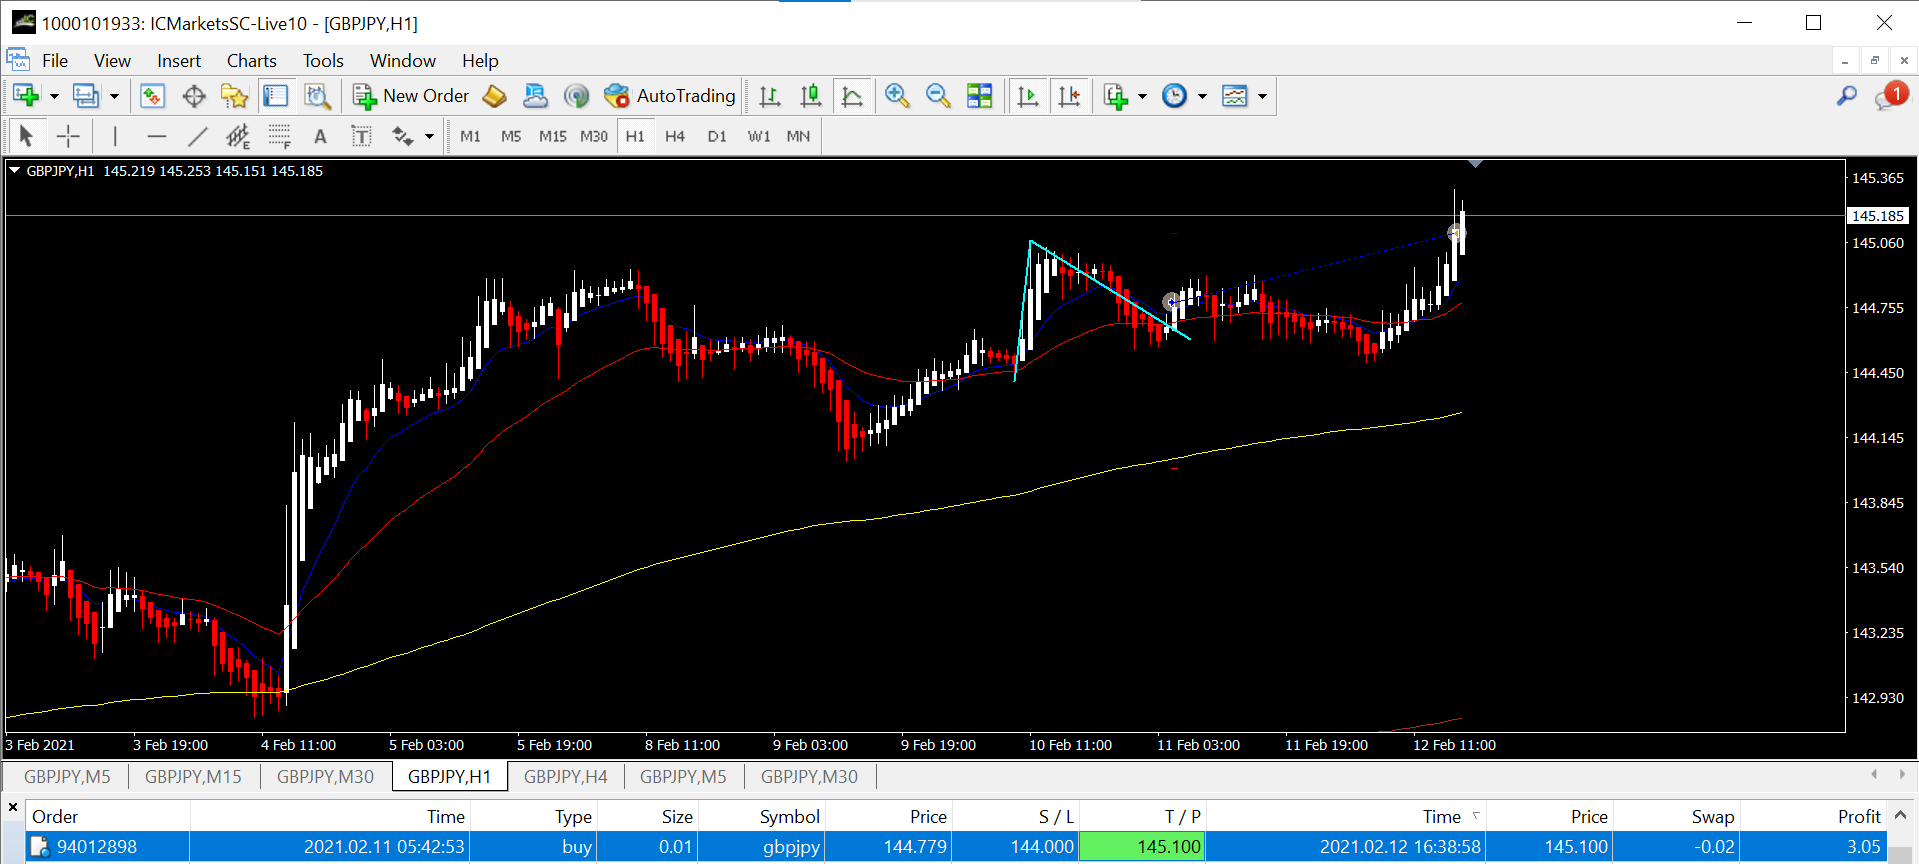This screenshot has width=1919, height=864.
Task: Set chart period to H4
Action: (675, 136)
